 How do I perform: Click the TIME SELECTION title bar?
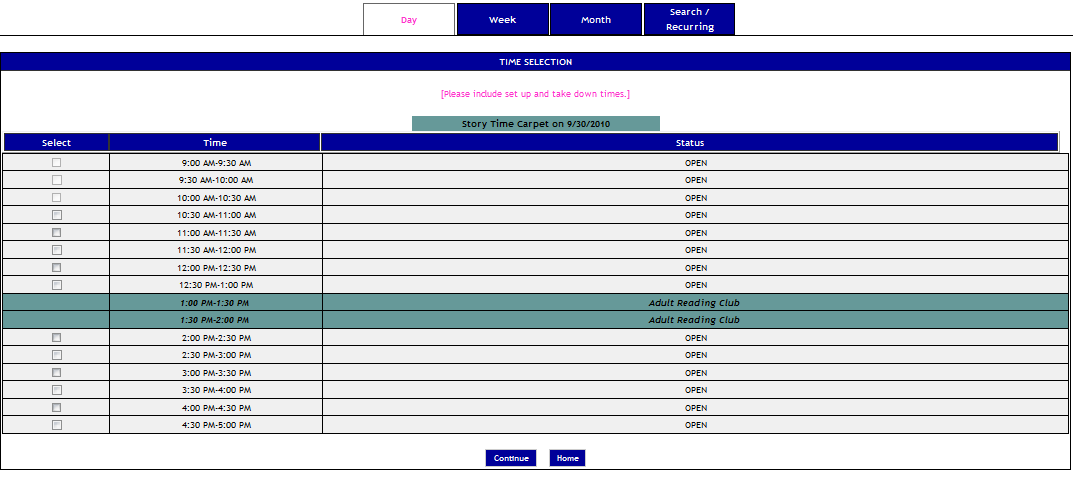[x=536, y=62]
